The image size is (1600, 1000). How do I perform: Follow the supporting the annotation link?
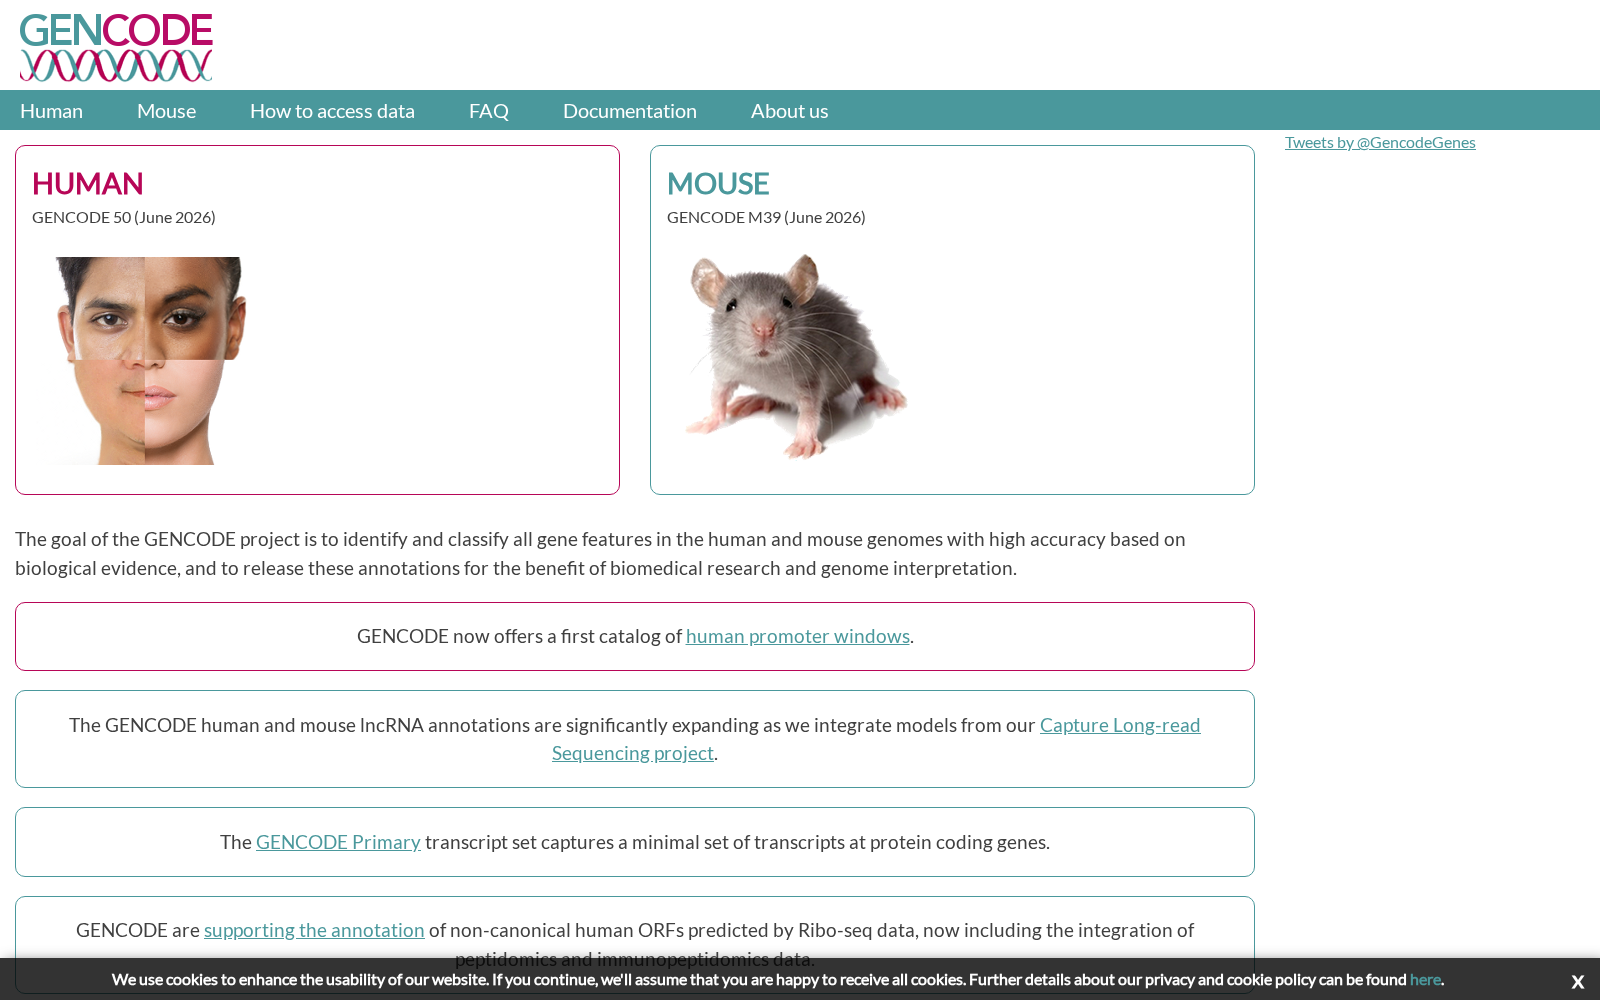(x=314, y=930)
